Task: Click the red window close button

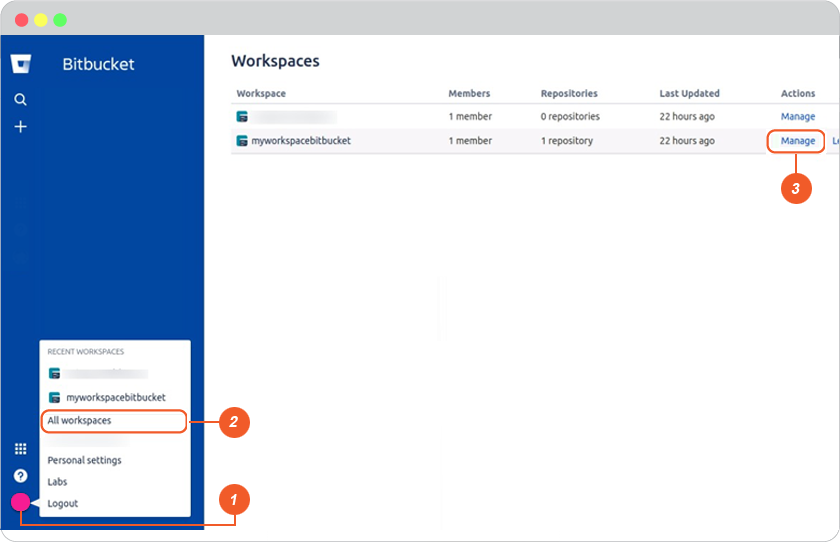Action: 21,20
